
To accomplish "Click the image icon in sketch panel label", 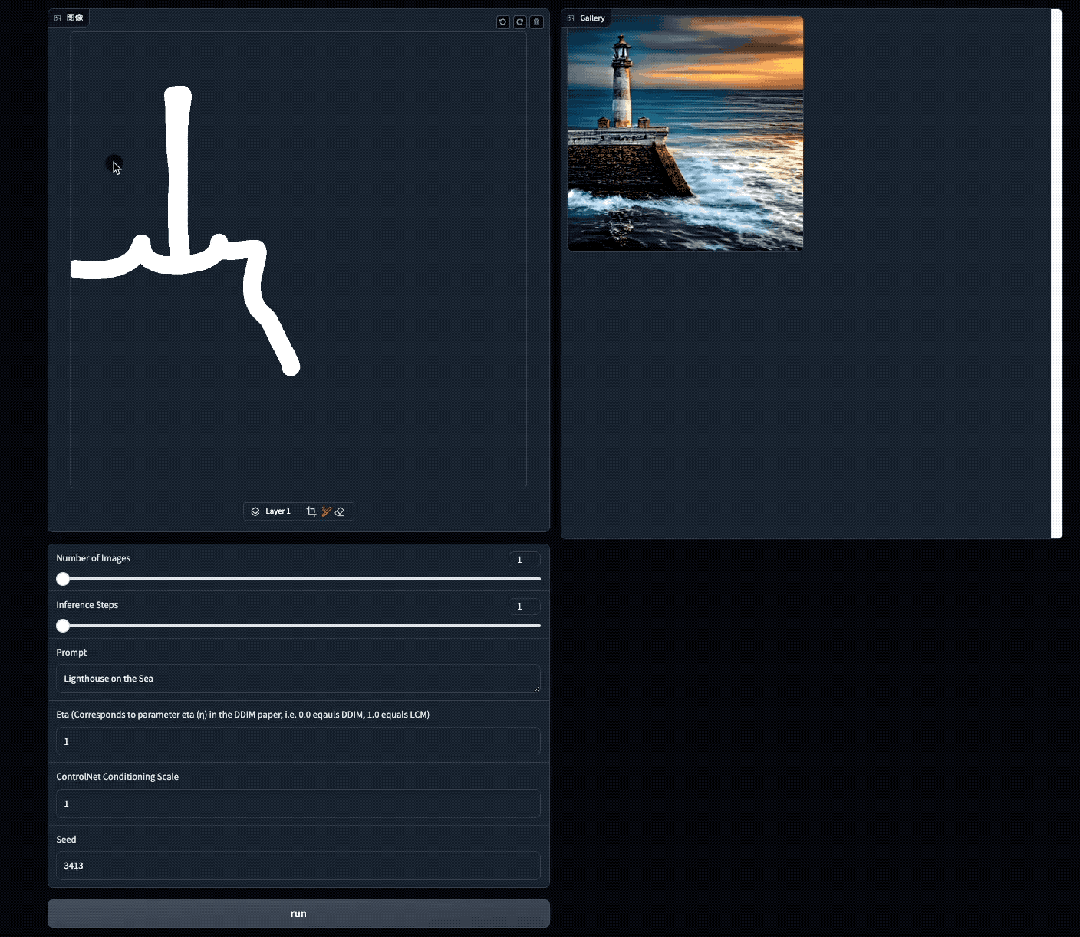I will click(58, 18).
